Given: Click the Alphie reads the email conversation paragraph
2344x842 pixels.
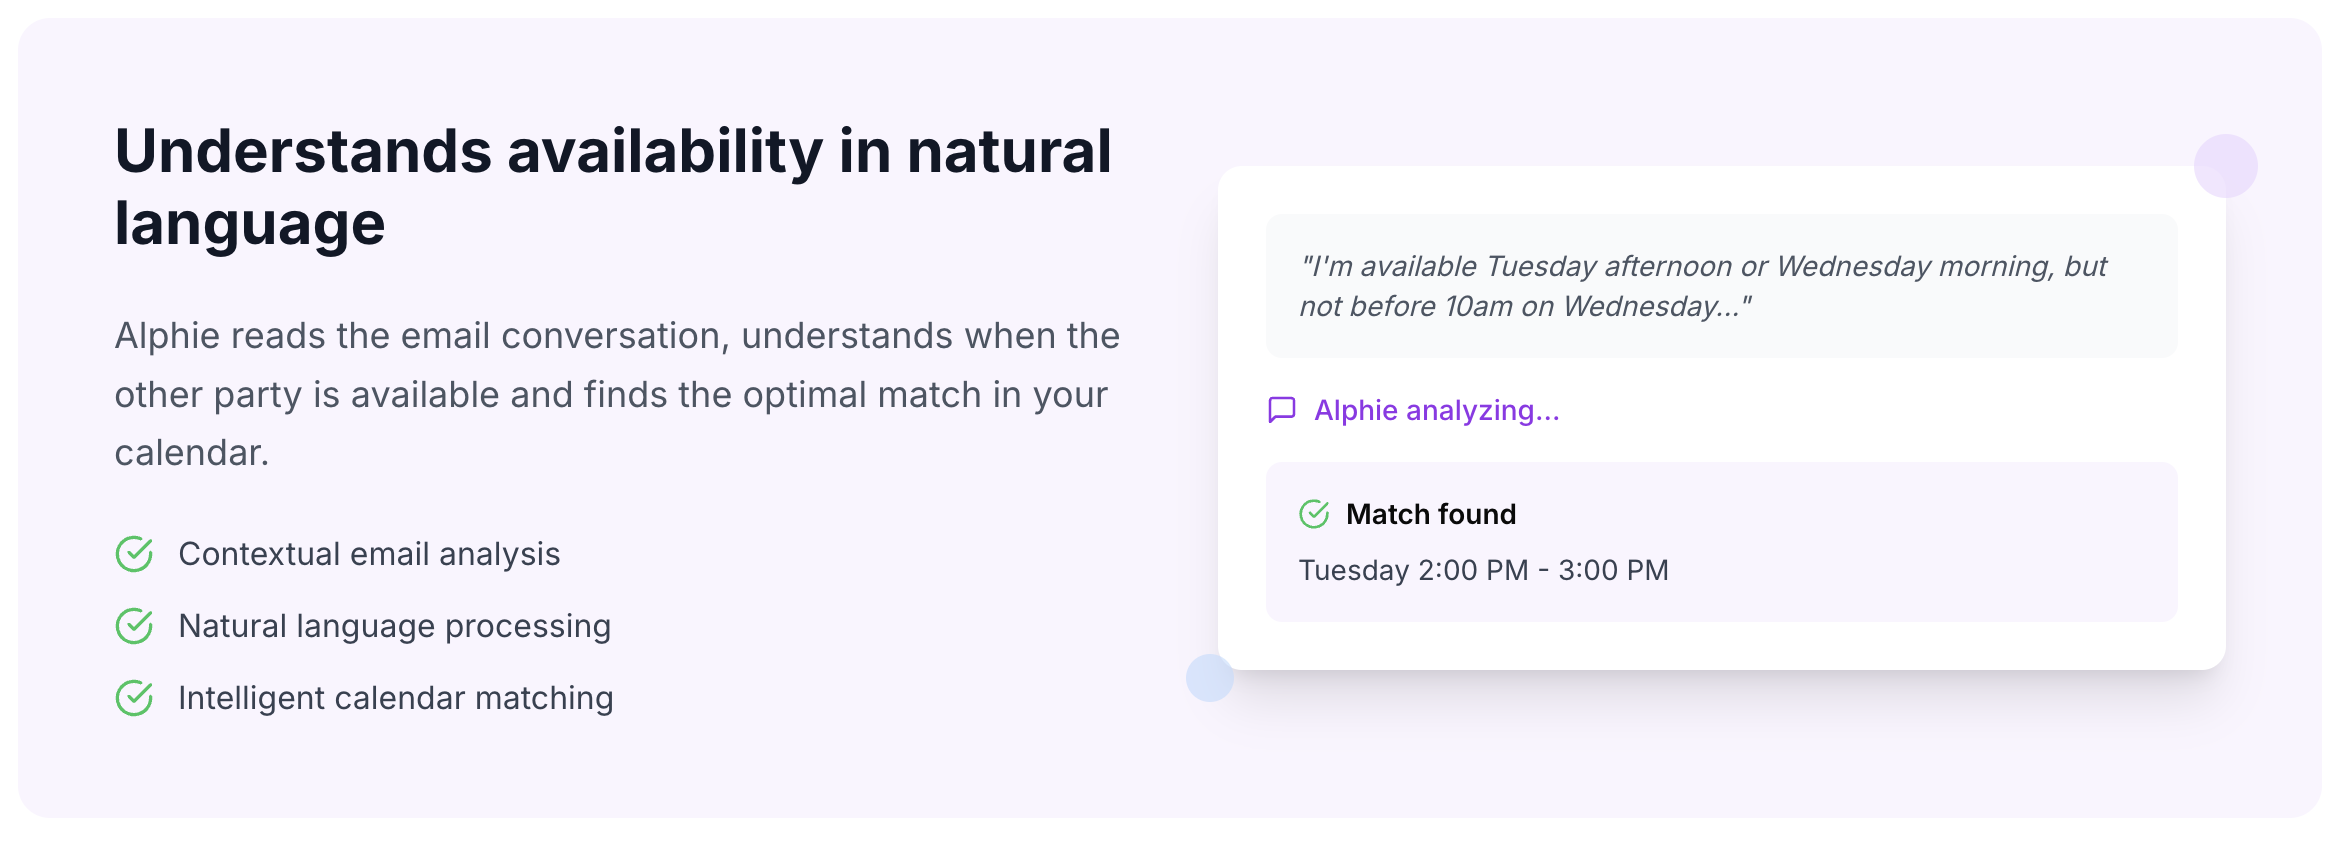Looking at the screenshot, I should (x=617, y=394).
